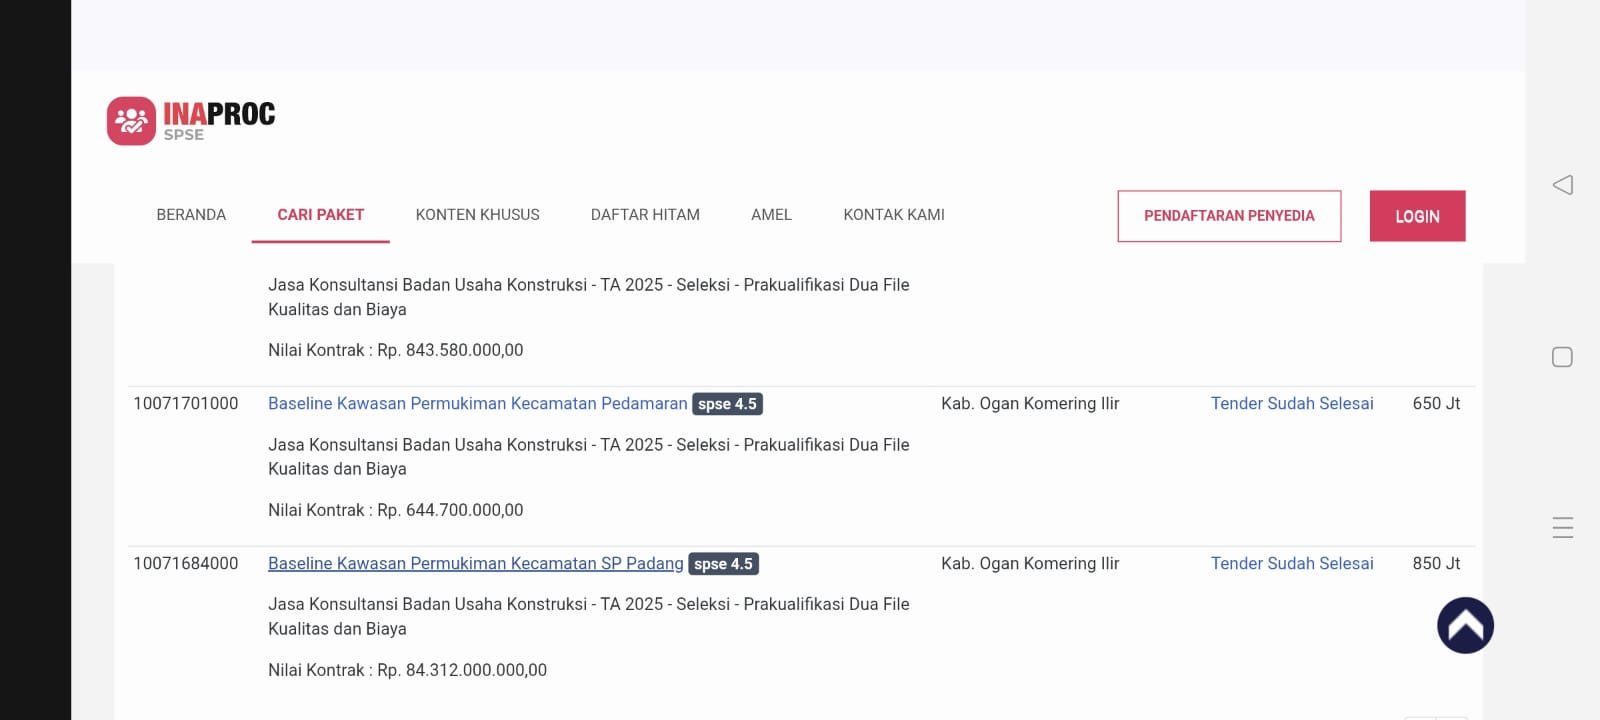Click Tender Sudah Selesai for Pedamaran package
The image size is (1600, 720).
click(1291, 404)
